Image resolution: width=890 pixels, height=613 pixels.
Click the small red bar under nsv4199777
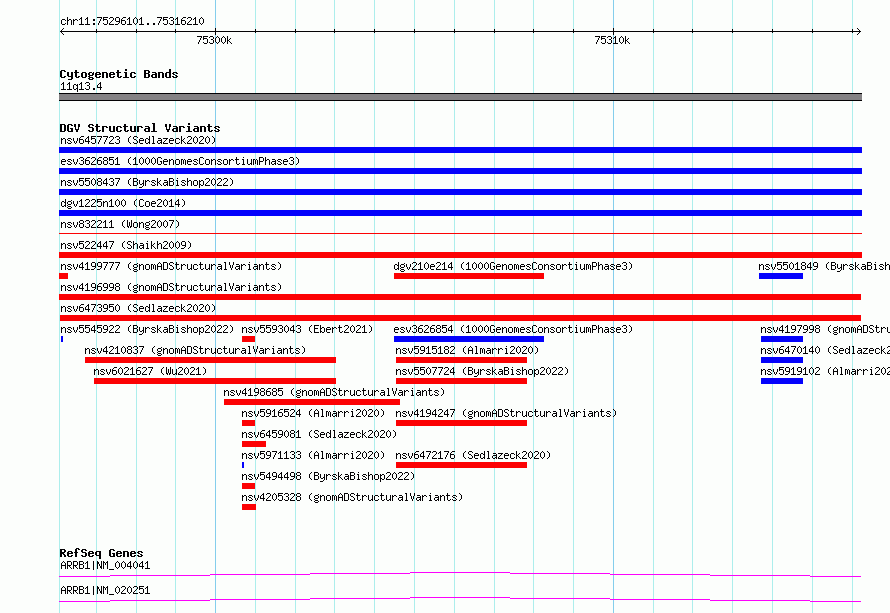(64, 276)
